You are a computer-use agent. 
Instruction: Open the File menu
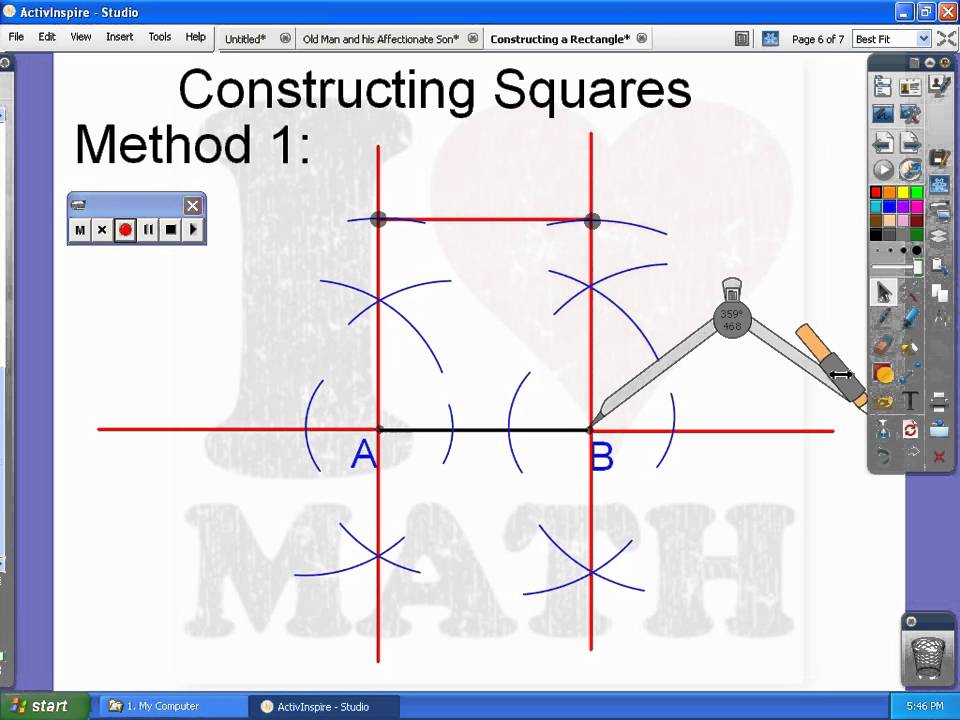[x=16, y=37]
